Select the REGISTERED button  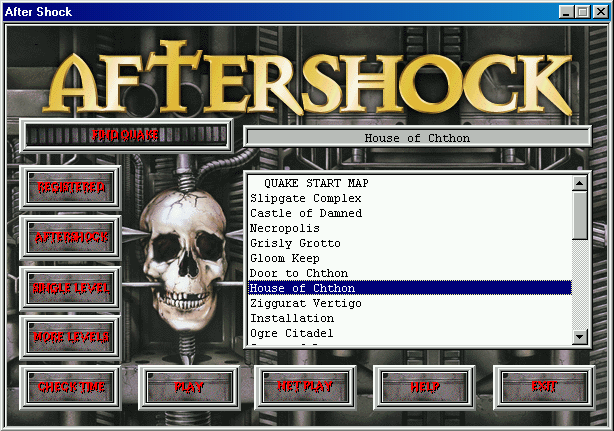tap(71, 187)
